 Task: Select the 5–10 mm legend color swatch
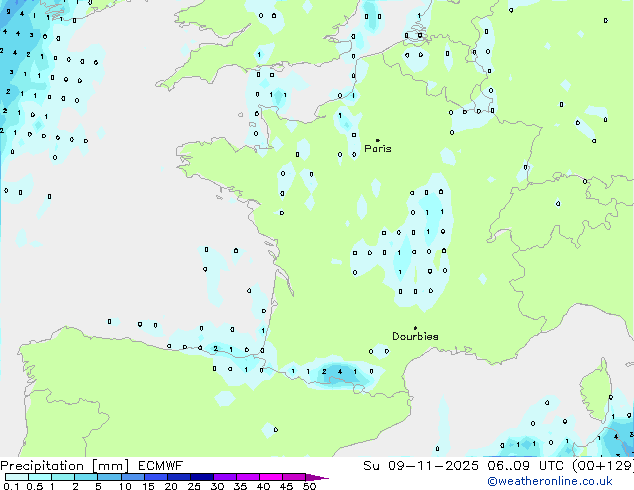(109, 477)
